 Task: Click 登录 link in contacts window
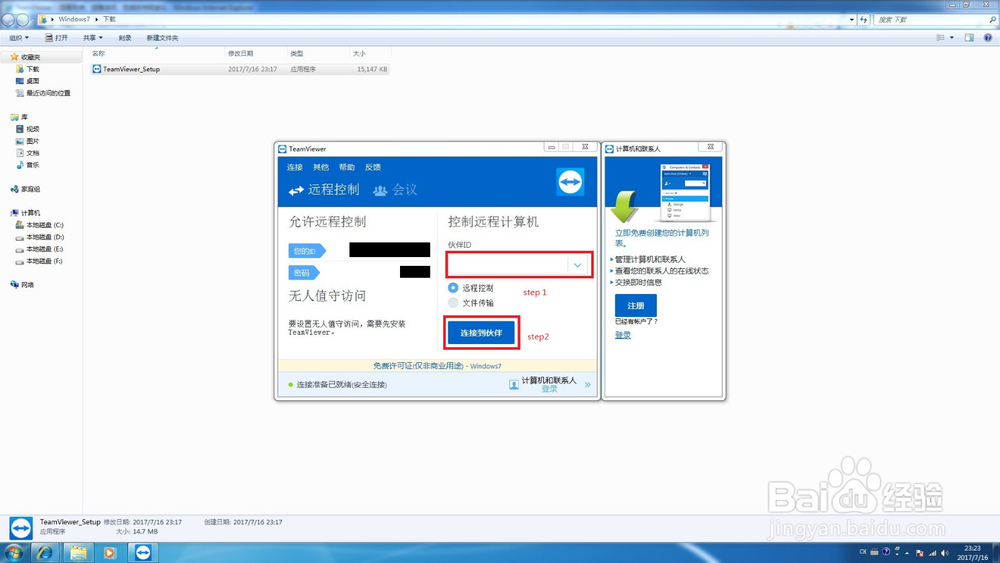622,335
